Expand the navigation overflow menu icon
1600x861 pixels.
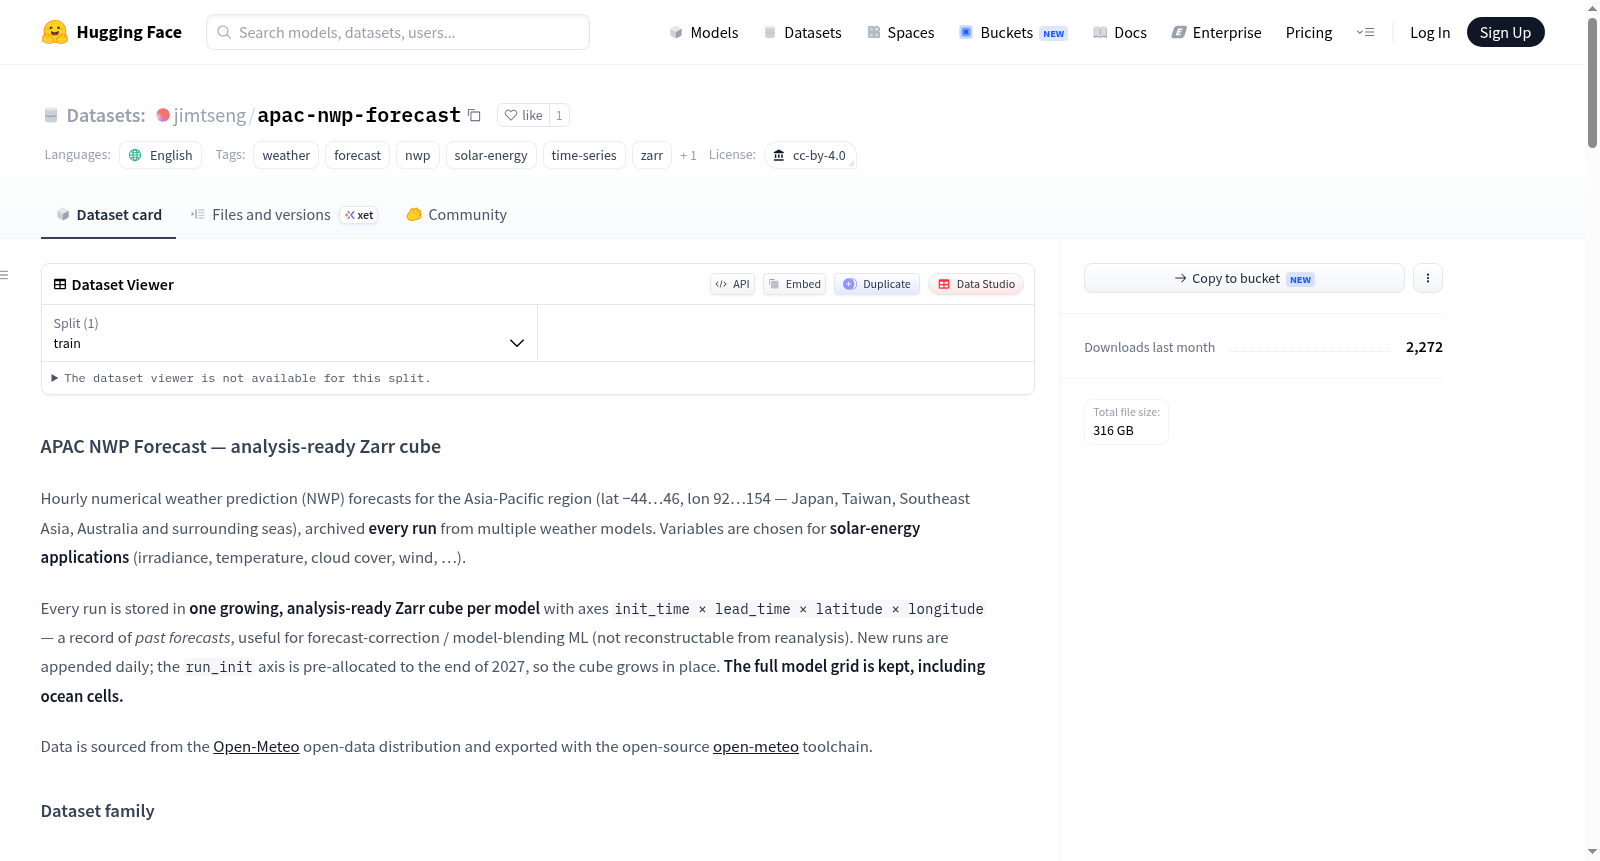pyautogui.click(x=1365, y=32)
